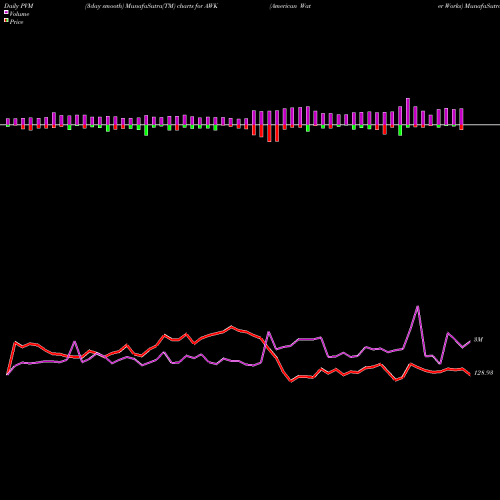Click the Volume legend color swatch
500x500 pixels.
[x=6, y=12]
